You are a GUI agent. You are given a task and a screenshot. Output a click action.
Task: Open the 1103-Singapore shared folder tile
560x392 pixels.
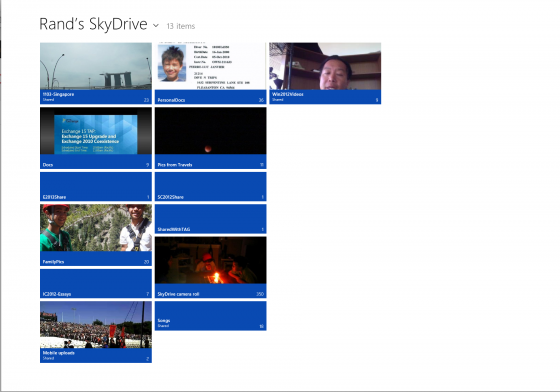pyautogui.click(x=96, y=73)
